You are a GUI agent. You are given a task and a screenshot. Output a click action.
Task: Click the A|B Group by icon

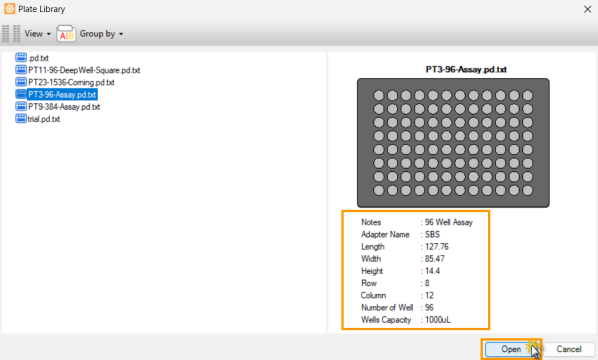pyautogui.click(x=66, y=34)
